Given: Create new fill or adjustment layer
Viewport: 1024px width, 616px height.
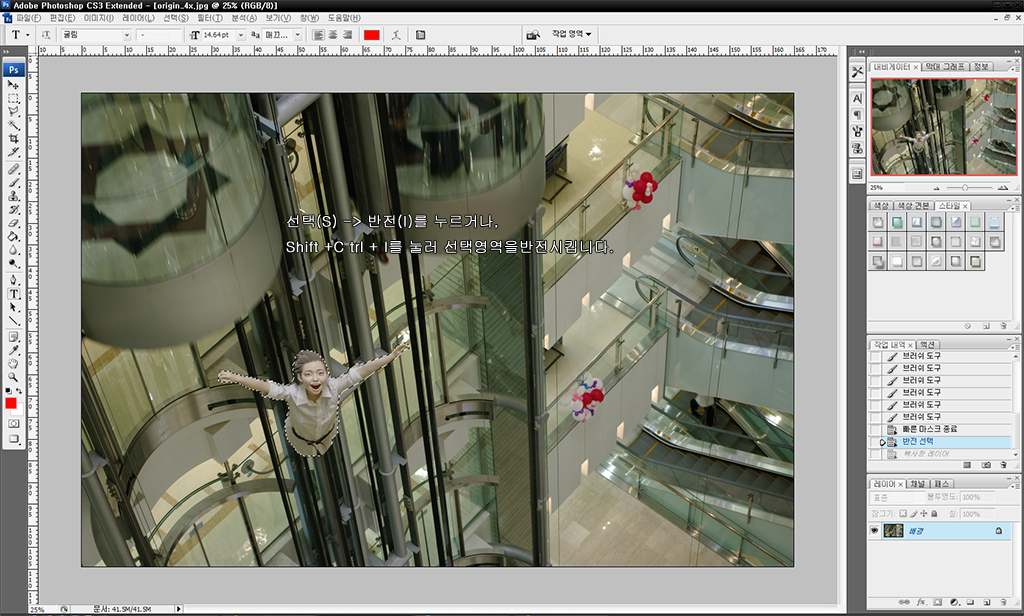Looking at the screenshot, I should (x=954, y=602).
